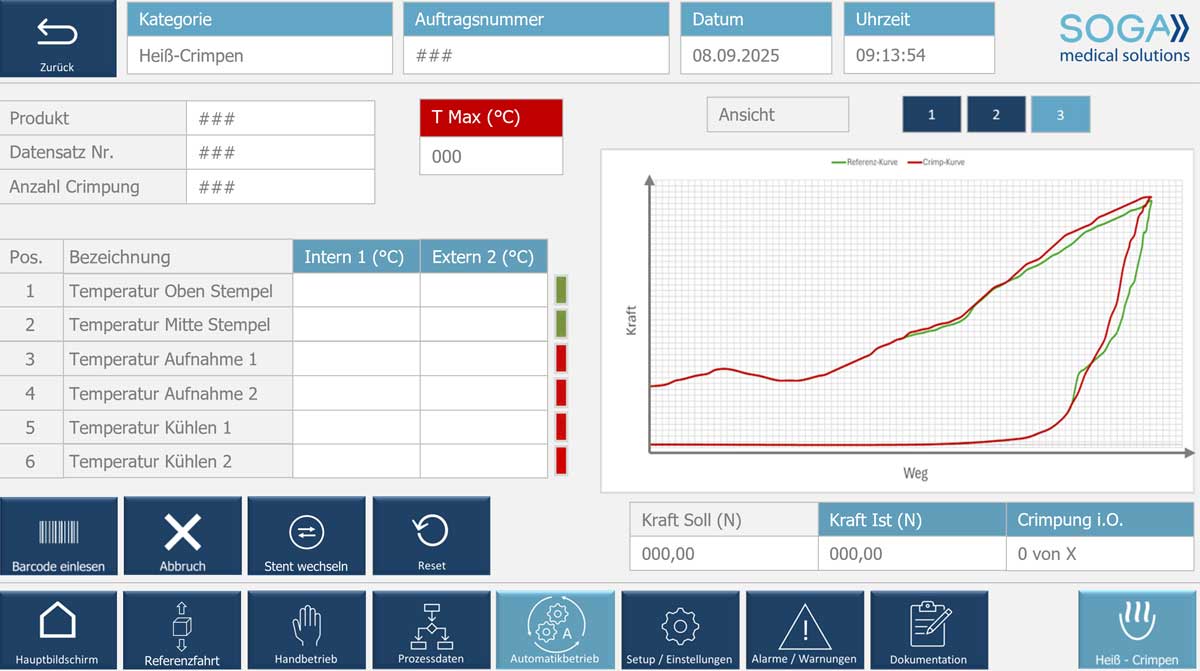Switch to Ansicht view 1
This screenshot has height=671, width=1200.
(931, 115)
